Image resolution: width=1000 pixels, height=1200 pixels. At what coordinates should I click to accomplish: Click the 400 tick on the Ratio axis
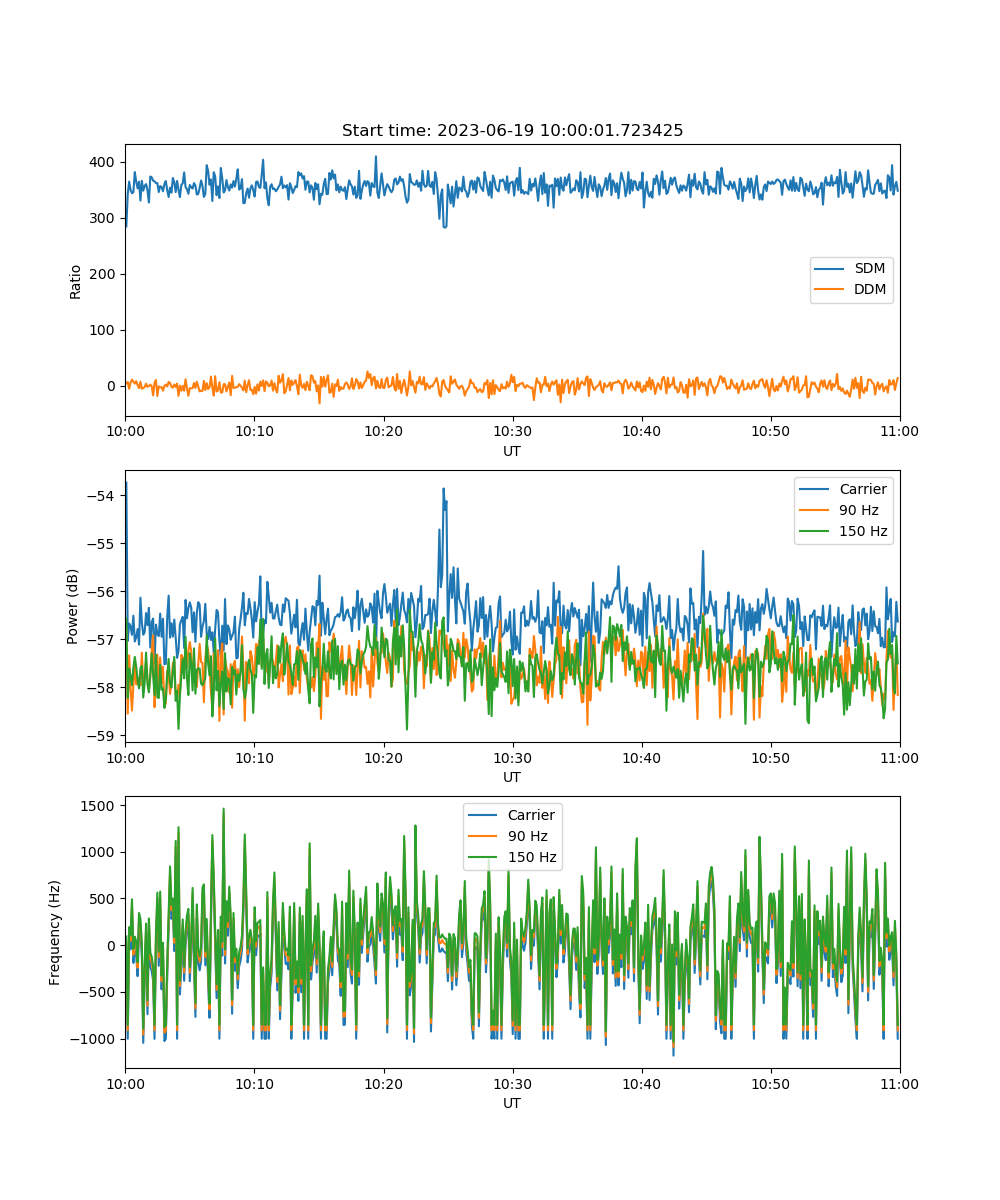click(x=102, y=162)
